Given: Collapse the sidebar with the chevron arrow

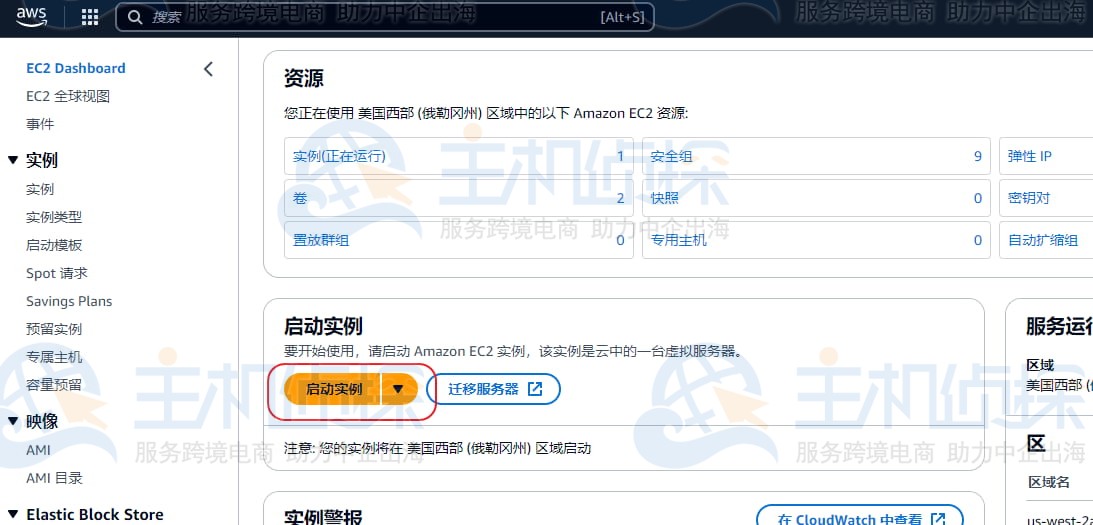Looking at the screenshot, I should pyautogui.click(x=208, y=68).
